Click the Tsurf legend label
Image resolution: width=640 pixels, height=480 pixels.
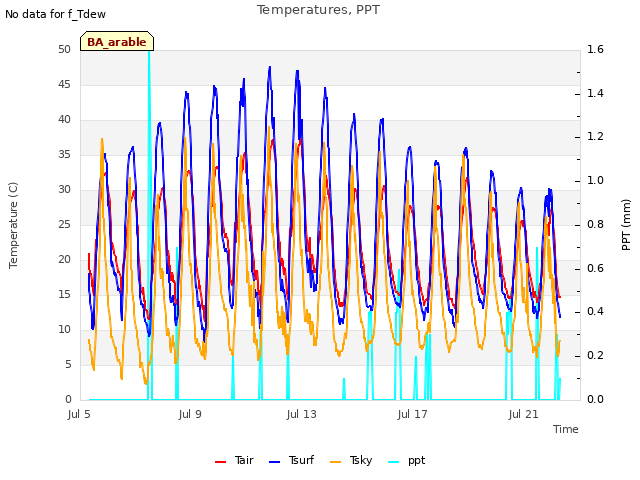pos(301,460)
